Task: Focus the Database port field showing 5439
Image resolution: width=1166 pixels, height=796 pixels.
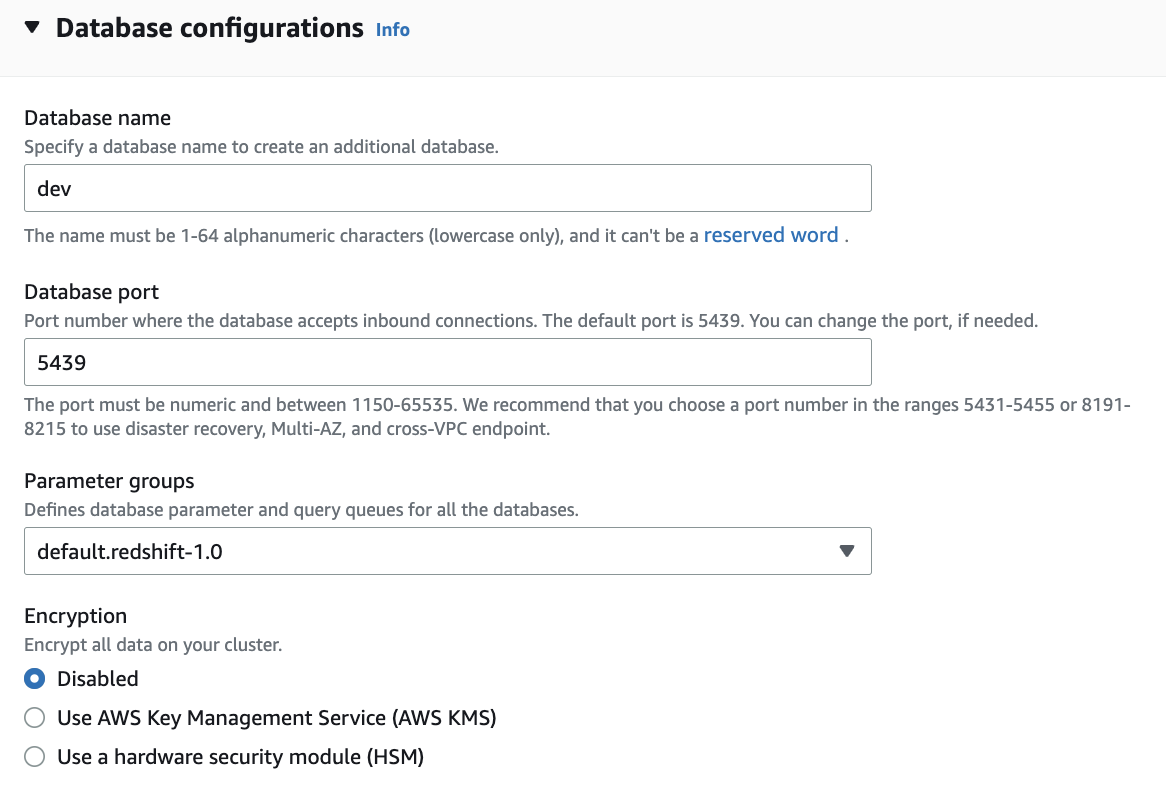Action: point(447,362)
